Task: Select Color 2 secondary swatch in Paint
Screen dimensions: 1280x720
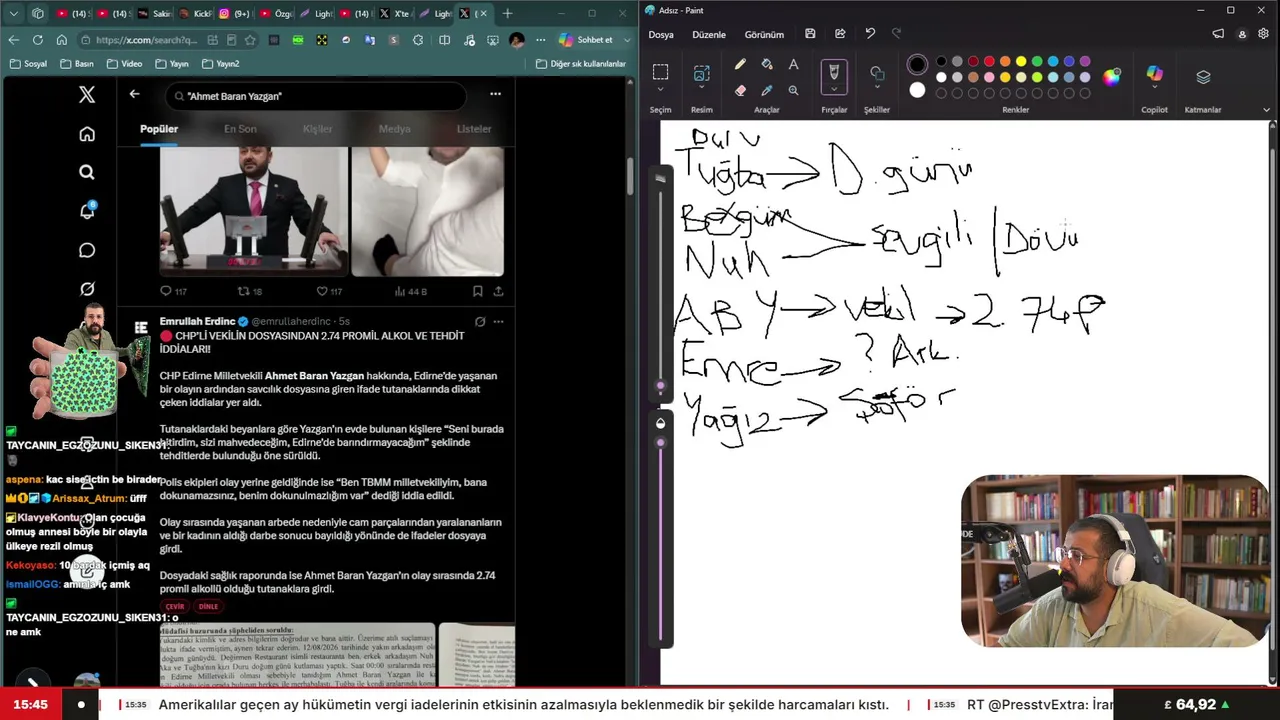Action: click(917, 90)
